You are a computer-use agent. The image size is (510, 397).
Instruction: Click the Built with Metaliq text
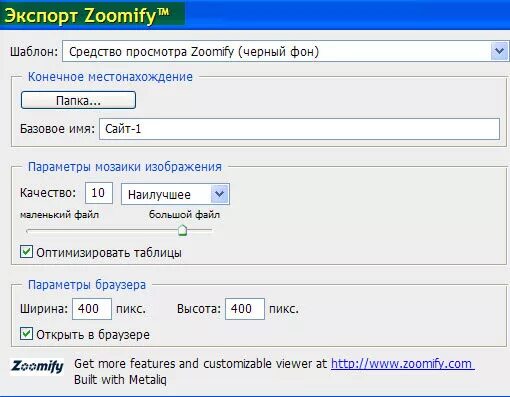120,380
